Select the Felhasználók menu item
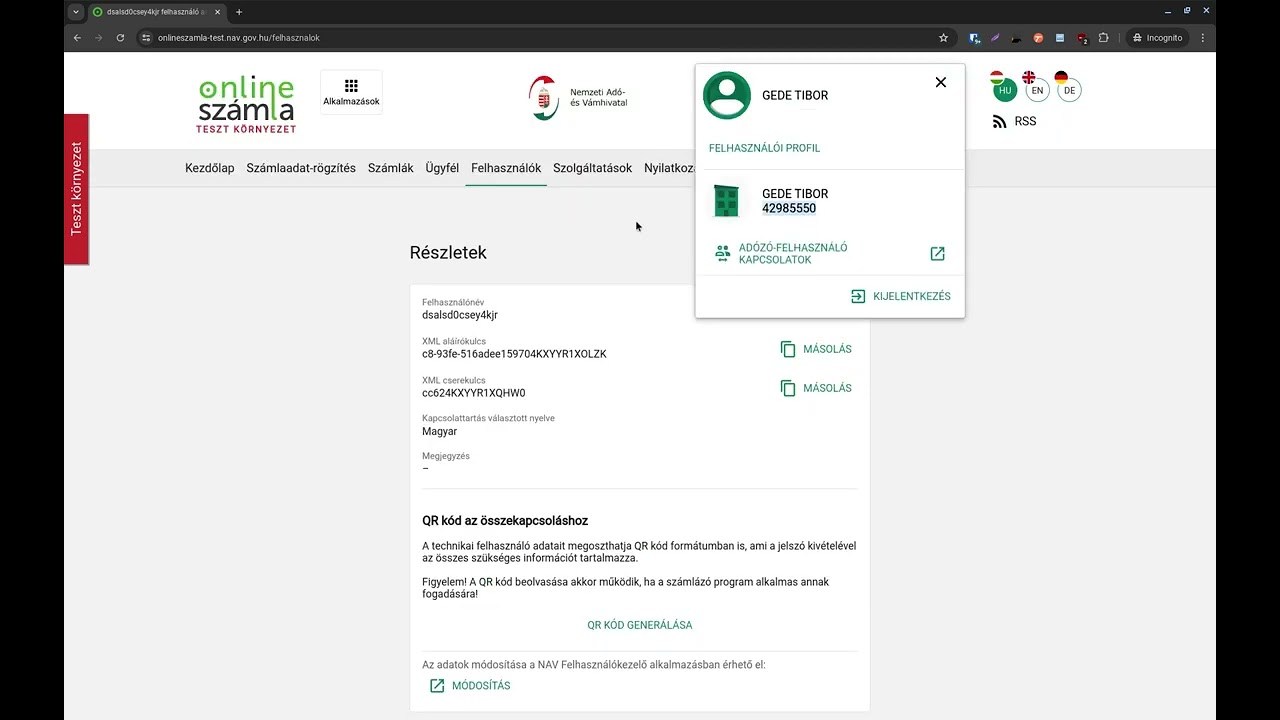The width and height of the screenshot is (1280, 720). (506, 168)
